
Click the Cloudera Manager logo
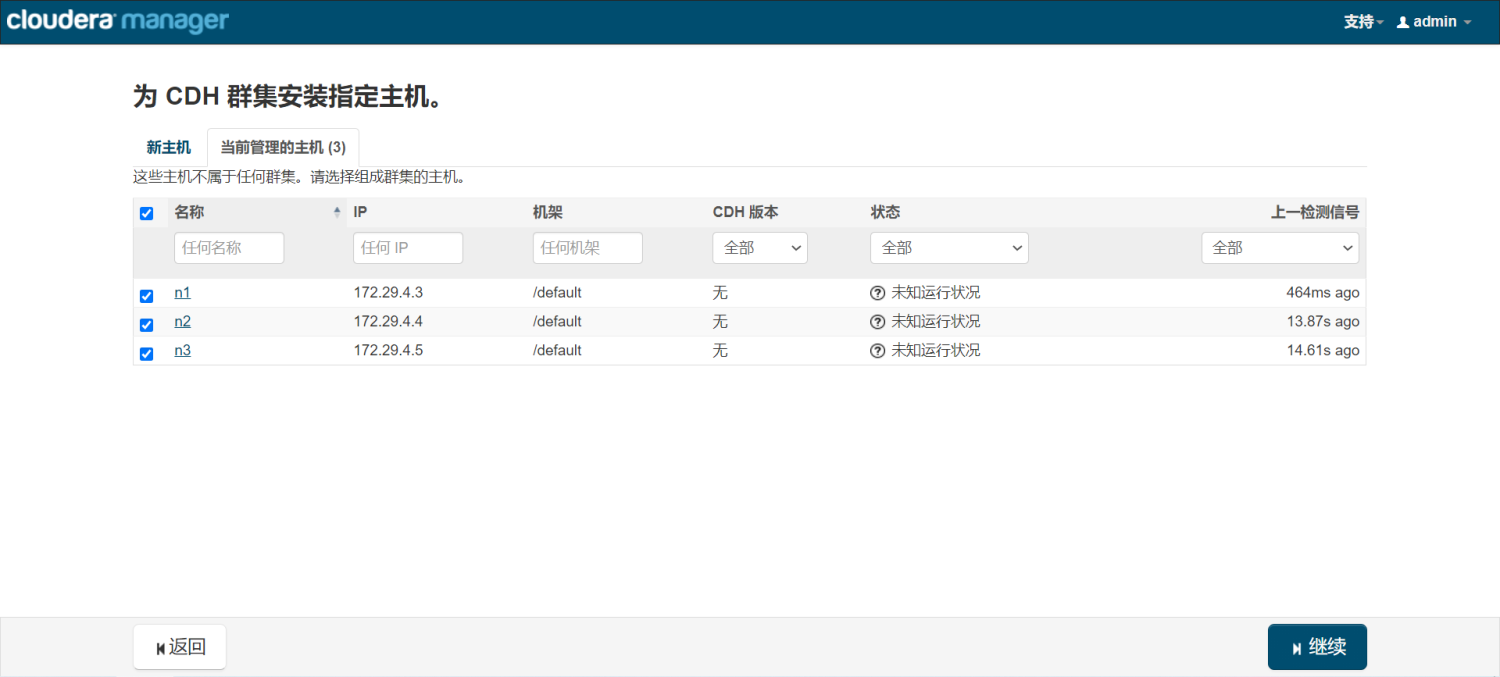(118, 20)
